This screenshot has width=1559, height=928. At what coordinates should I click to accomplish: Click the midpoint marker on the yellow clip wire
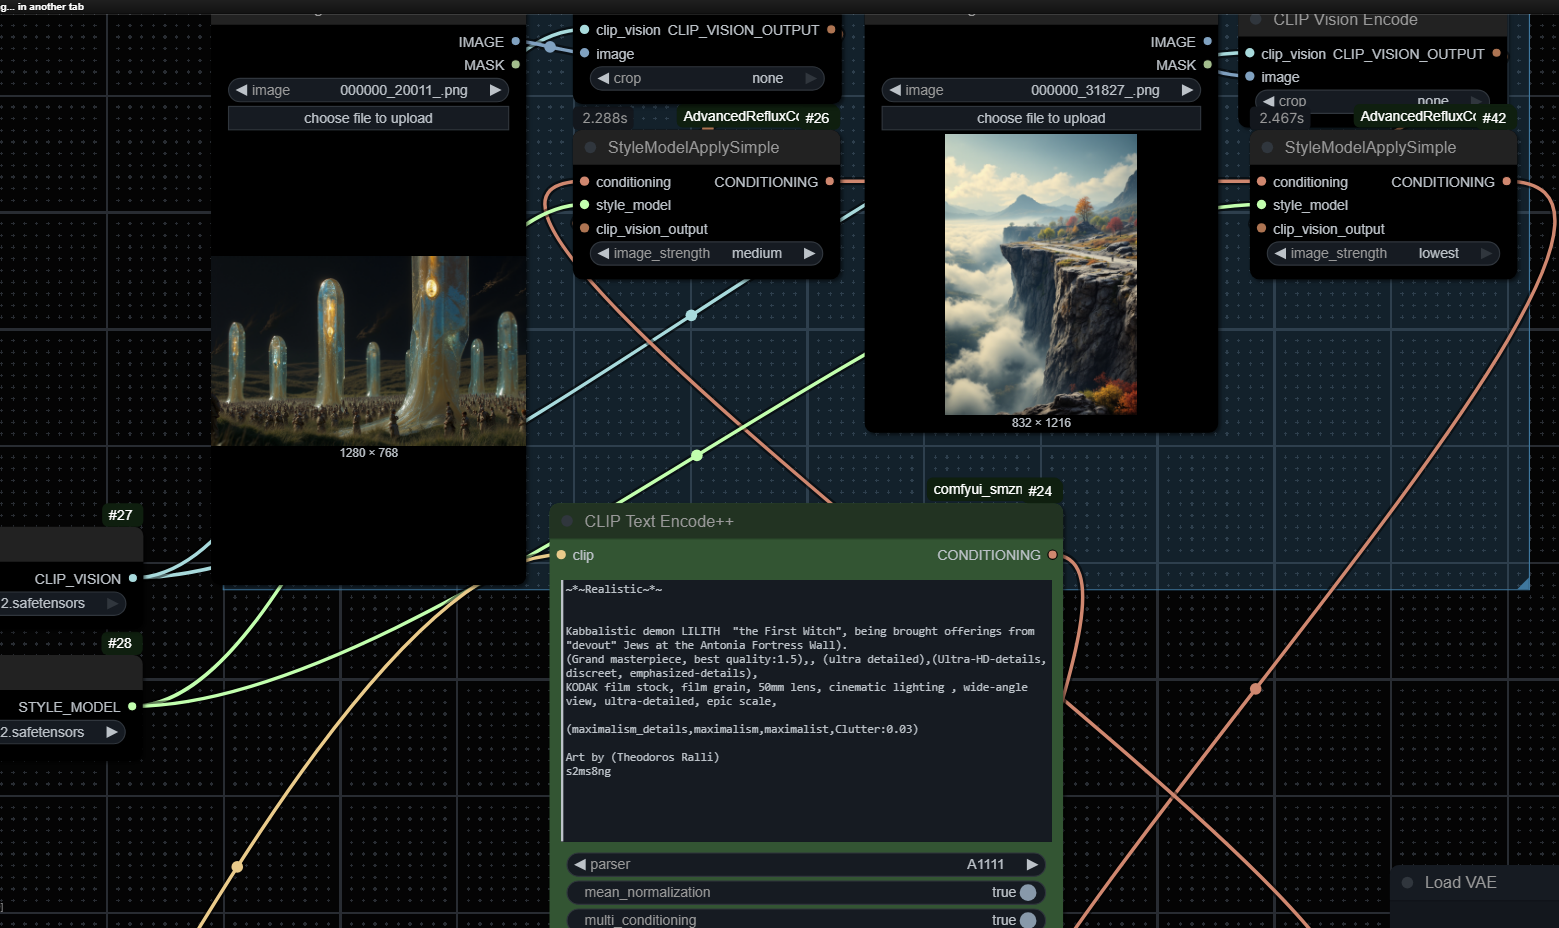point(237,867)
